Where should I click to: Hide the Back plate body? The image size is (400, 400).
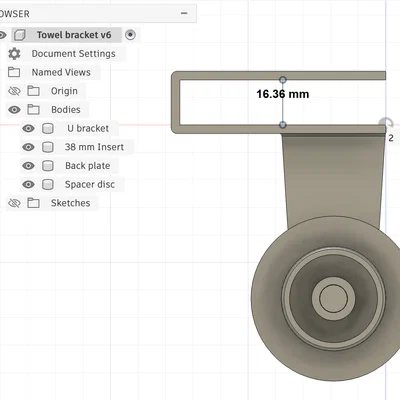pos(28,166)
